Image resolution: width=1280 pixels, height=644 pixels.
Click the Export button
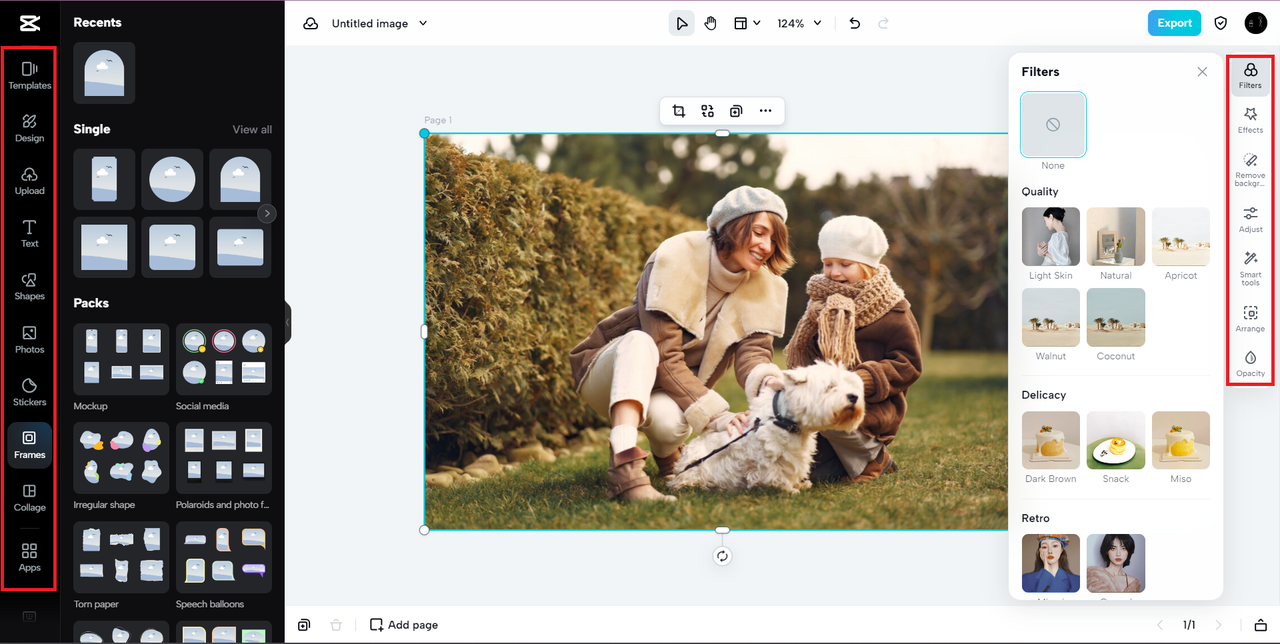1174,23
